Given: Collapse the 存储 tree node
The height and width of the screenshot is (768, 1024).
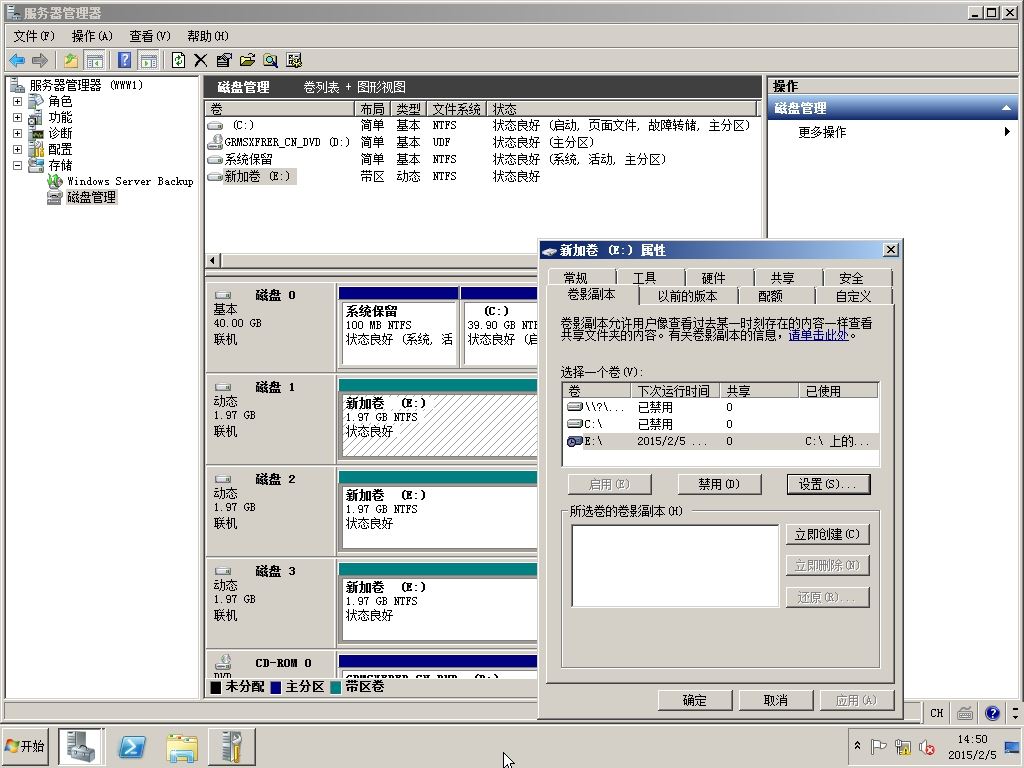Looking at the screenshot, I should pos(18,165).
